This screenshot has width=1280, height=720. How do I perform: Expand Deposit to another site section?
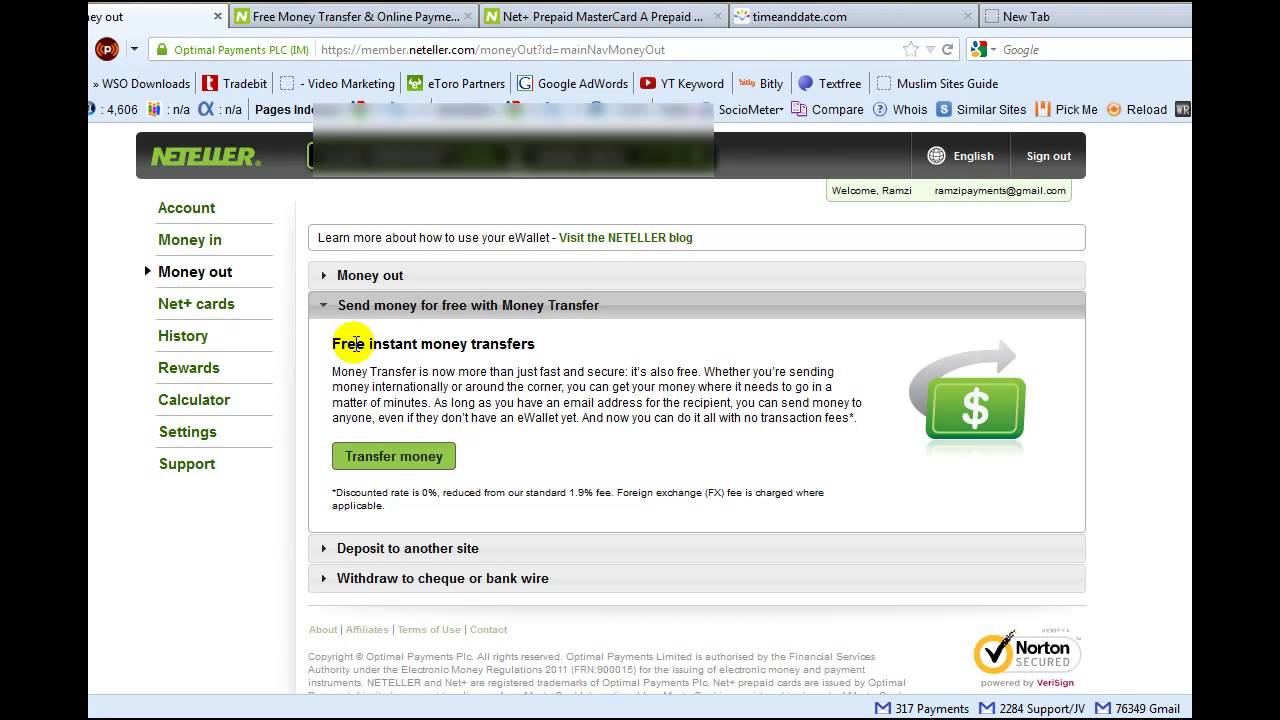[696, 548]
